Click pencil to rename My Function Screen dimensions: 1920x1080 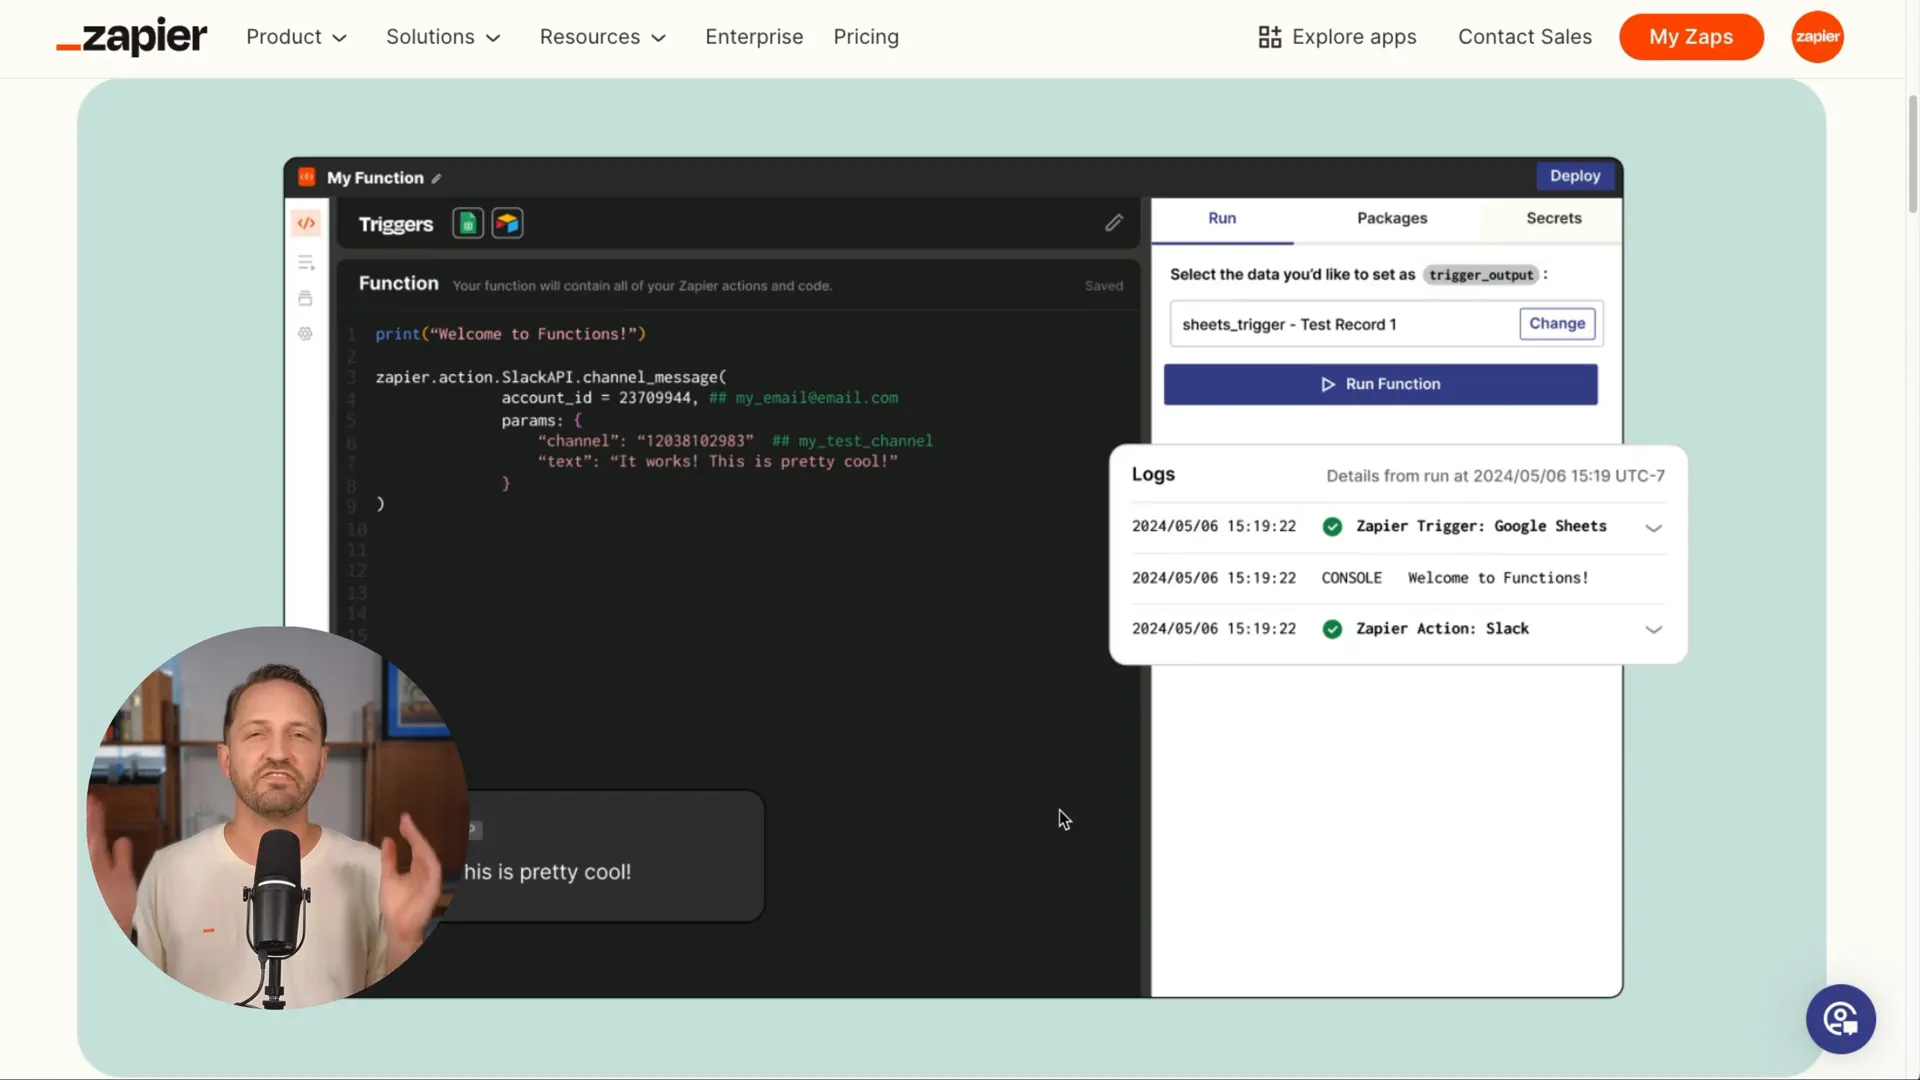pos(436,179)
